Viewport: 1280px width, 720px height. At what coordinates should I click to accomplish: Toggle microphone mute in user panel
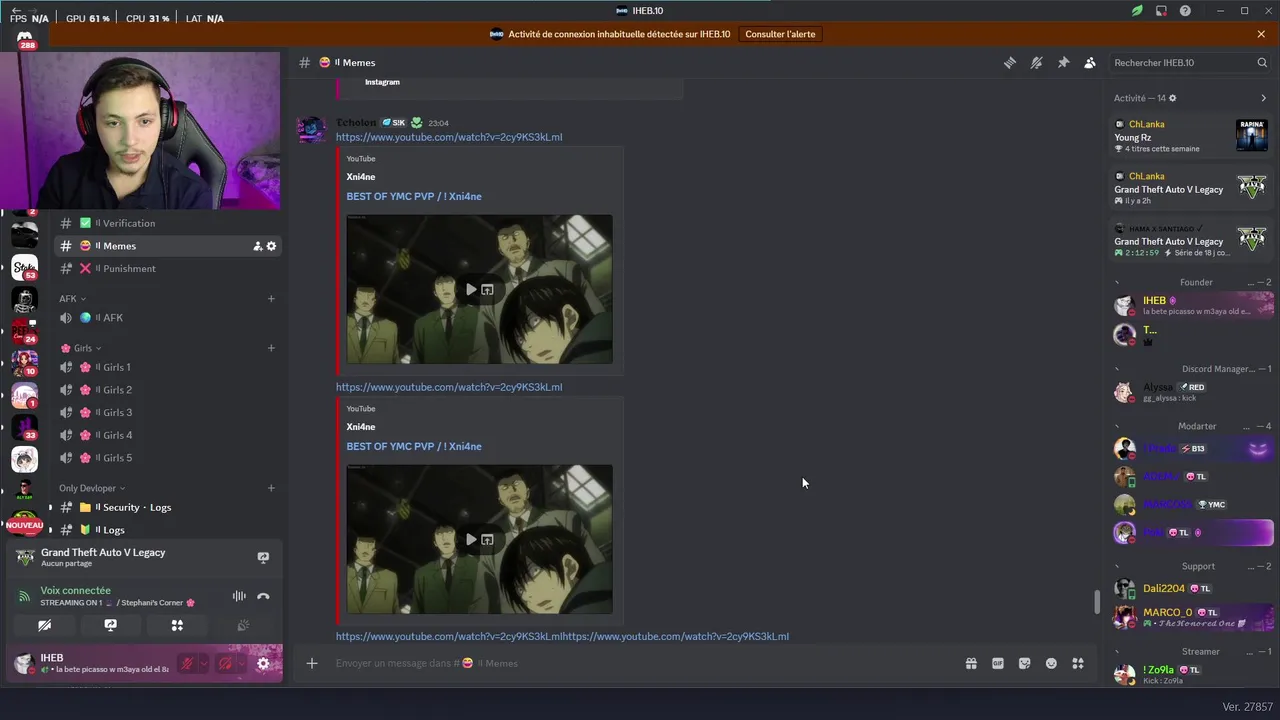[x=186, y=663]
